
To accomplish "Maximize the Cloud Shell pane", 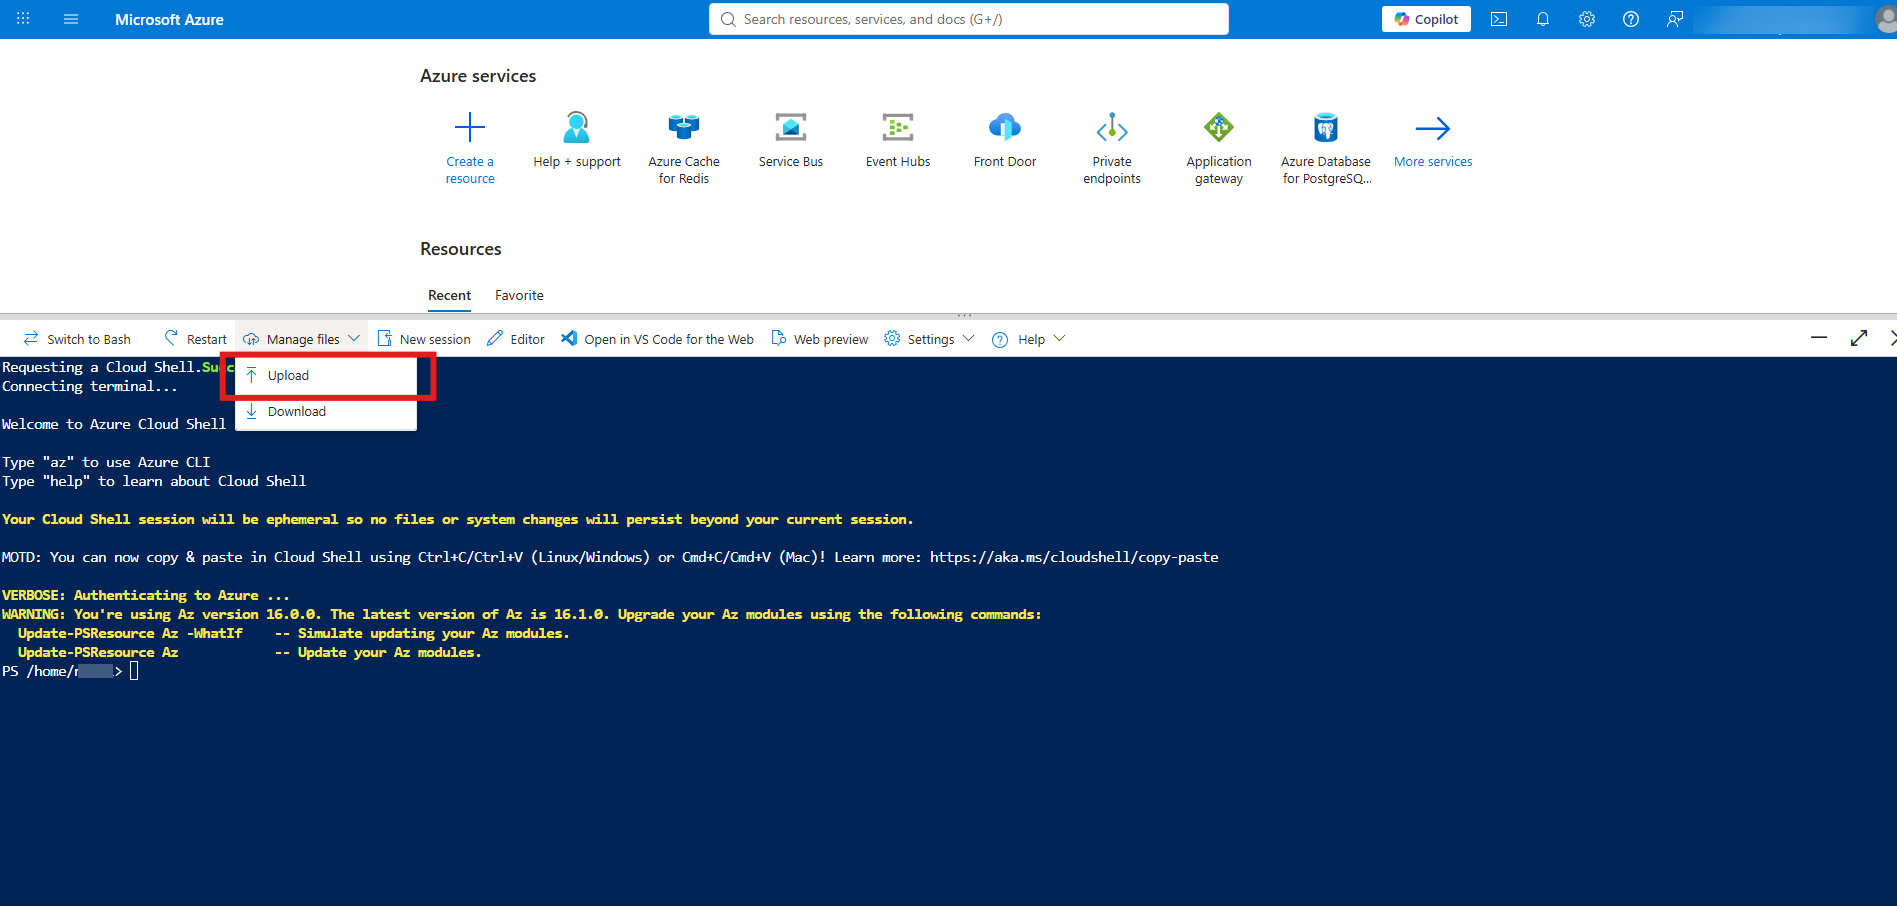I will point(1859,338).
